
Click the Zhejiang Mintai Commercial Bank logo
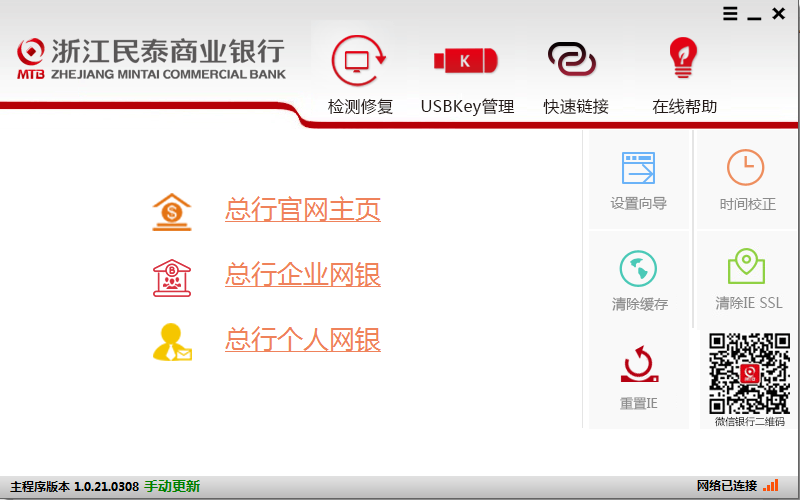click(x=151, y=59)
